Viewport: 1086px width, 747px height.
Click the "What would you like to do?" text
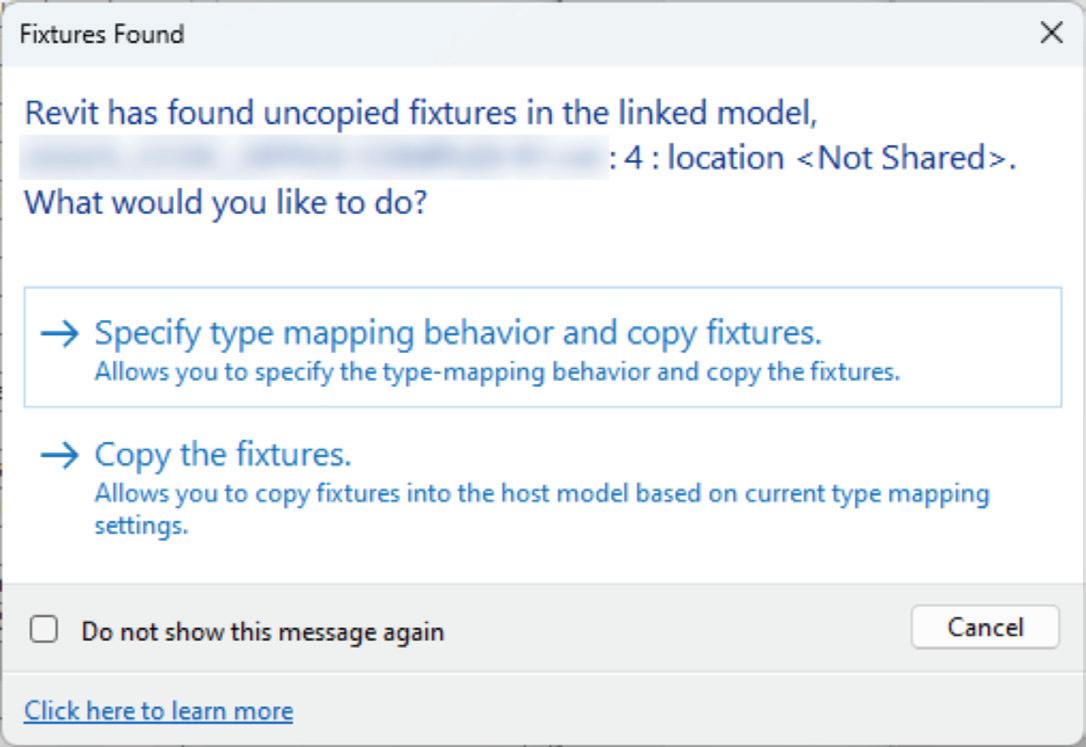point(226,203)
